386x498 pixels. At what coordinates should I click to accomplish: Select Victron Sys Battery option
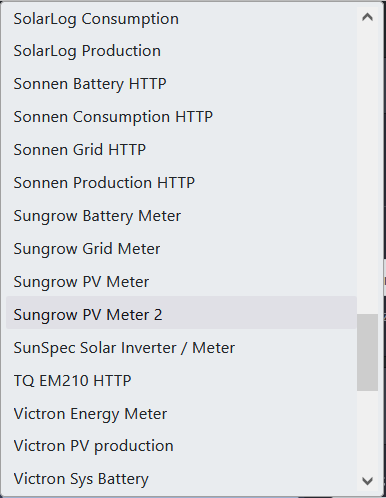[181, 479]
